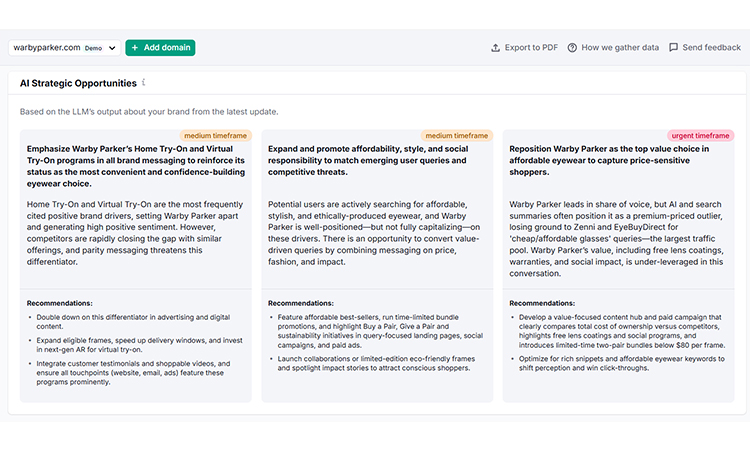
Task: Click the 'Launch collaborations or limited-edition' recommendation
Action: click(x=376, y=363)
